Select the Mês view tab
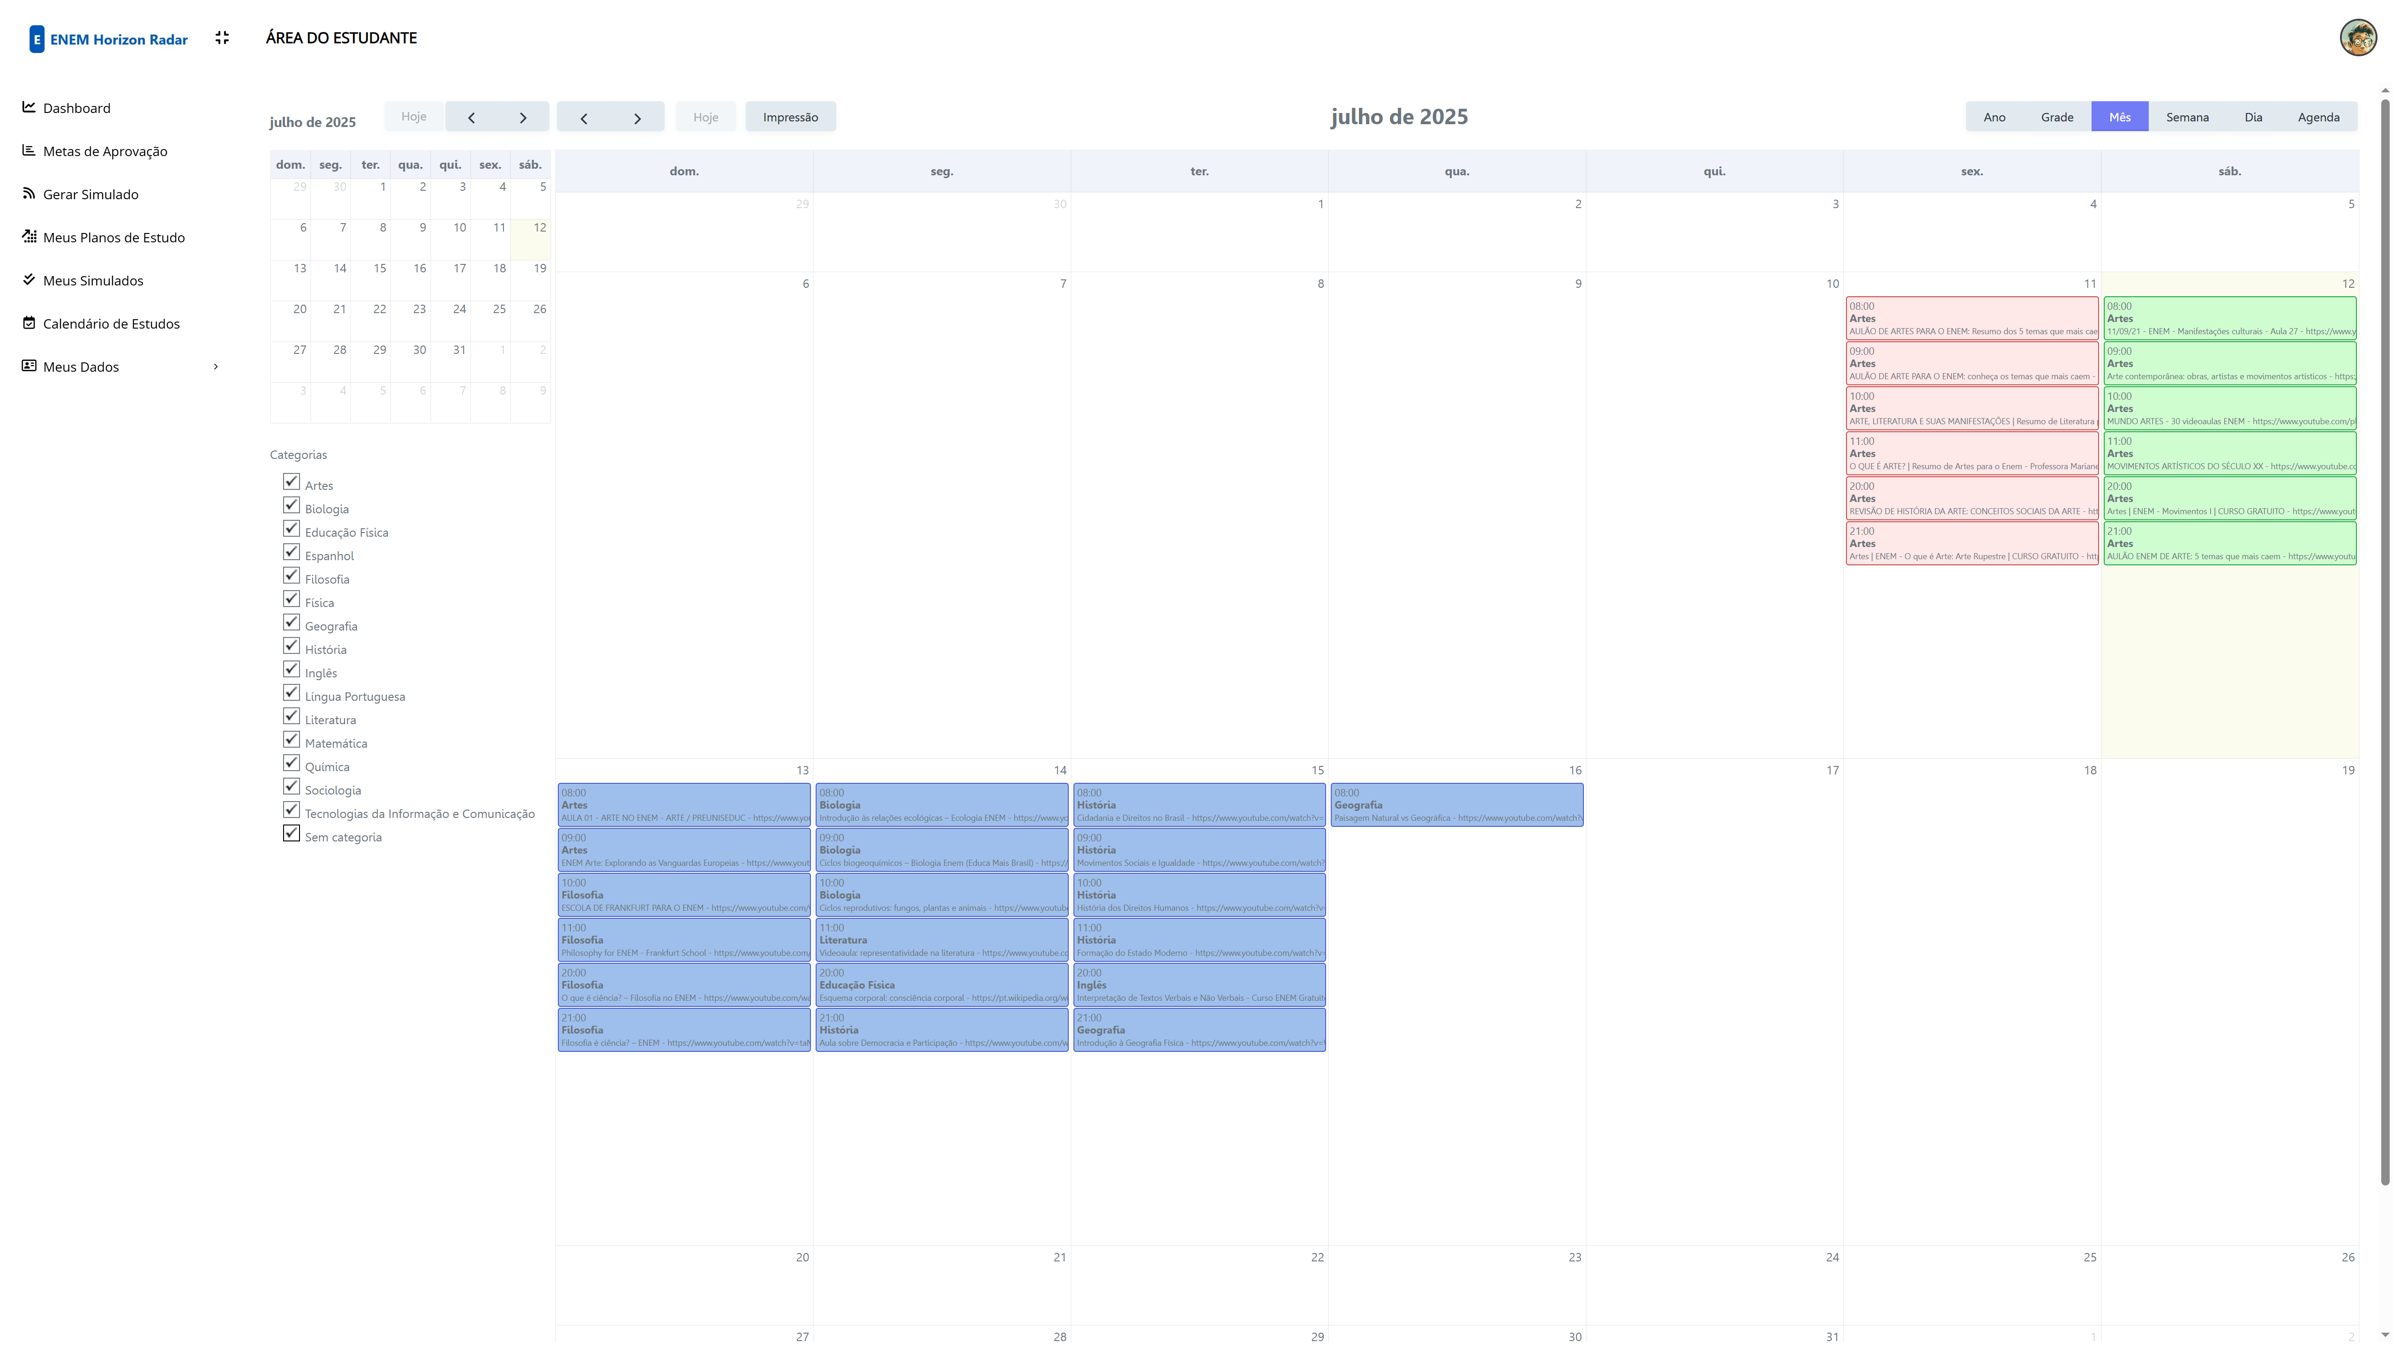Image resolution: width=2400 pixels, height=1350 pixels. pos(2120,117)
